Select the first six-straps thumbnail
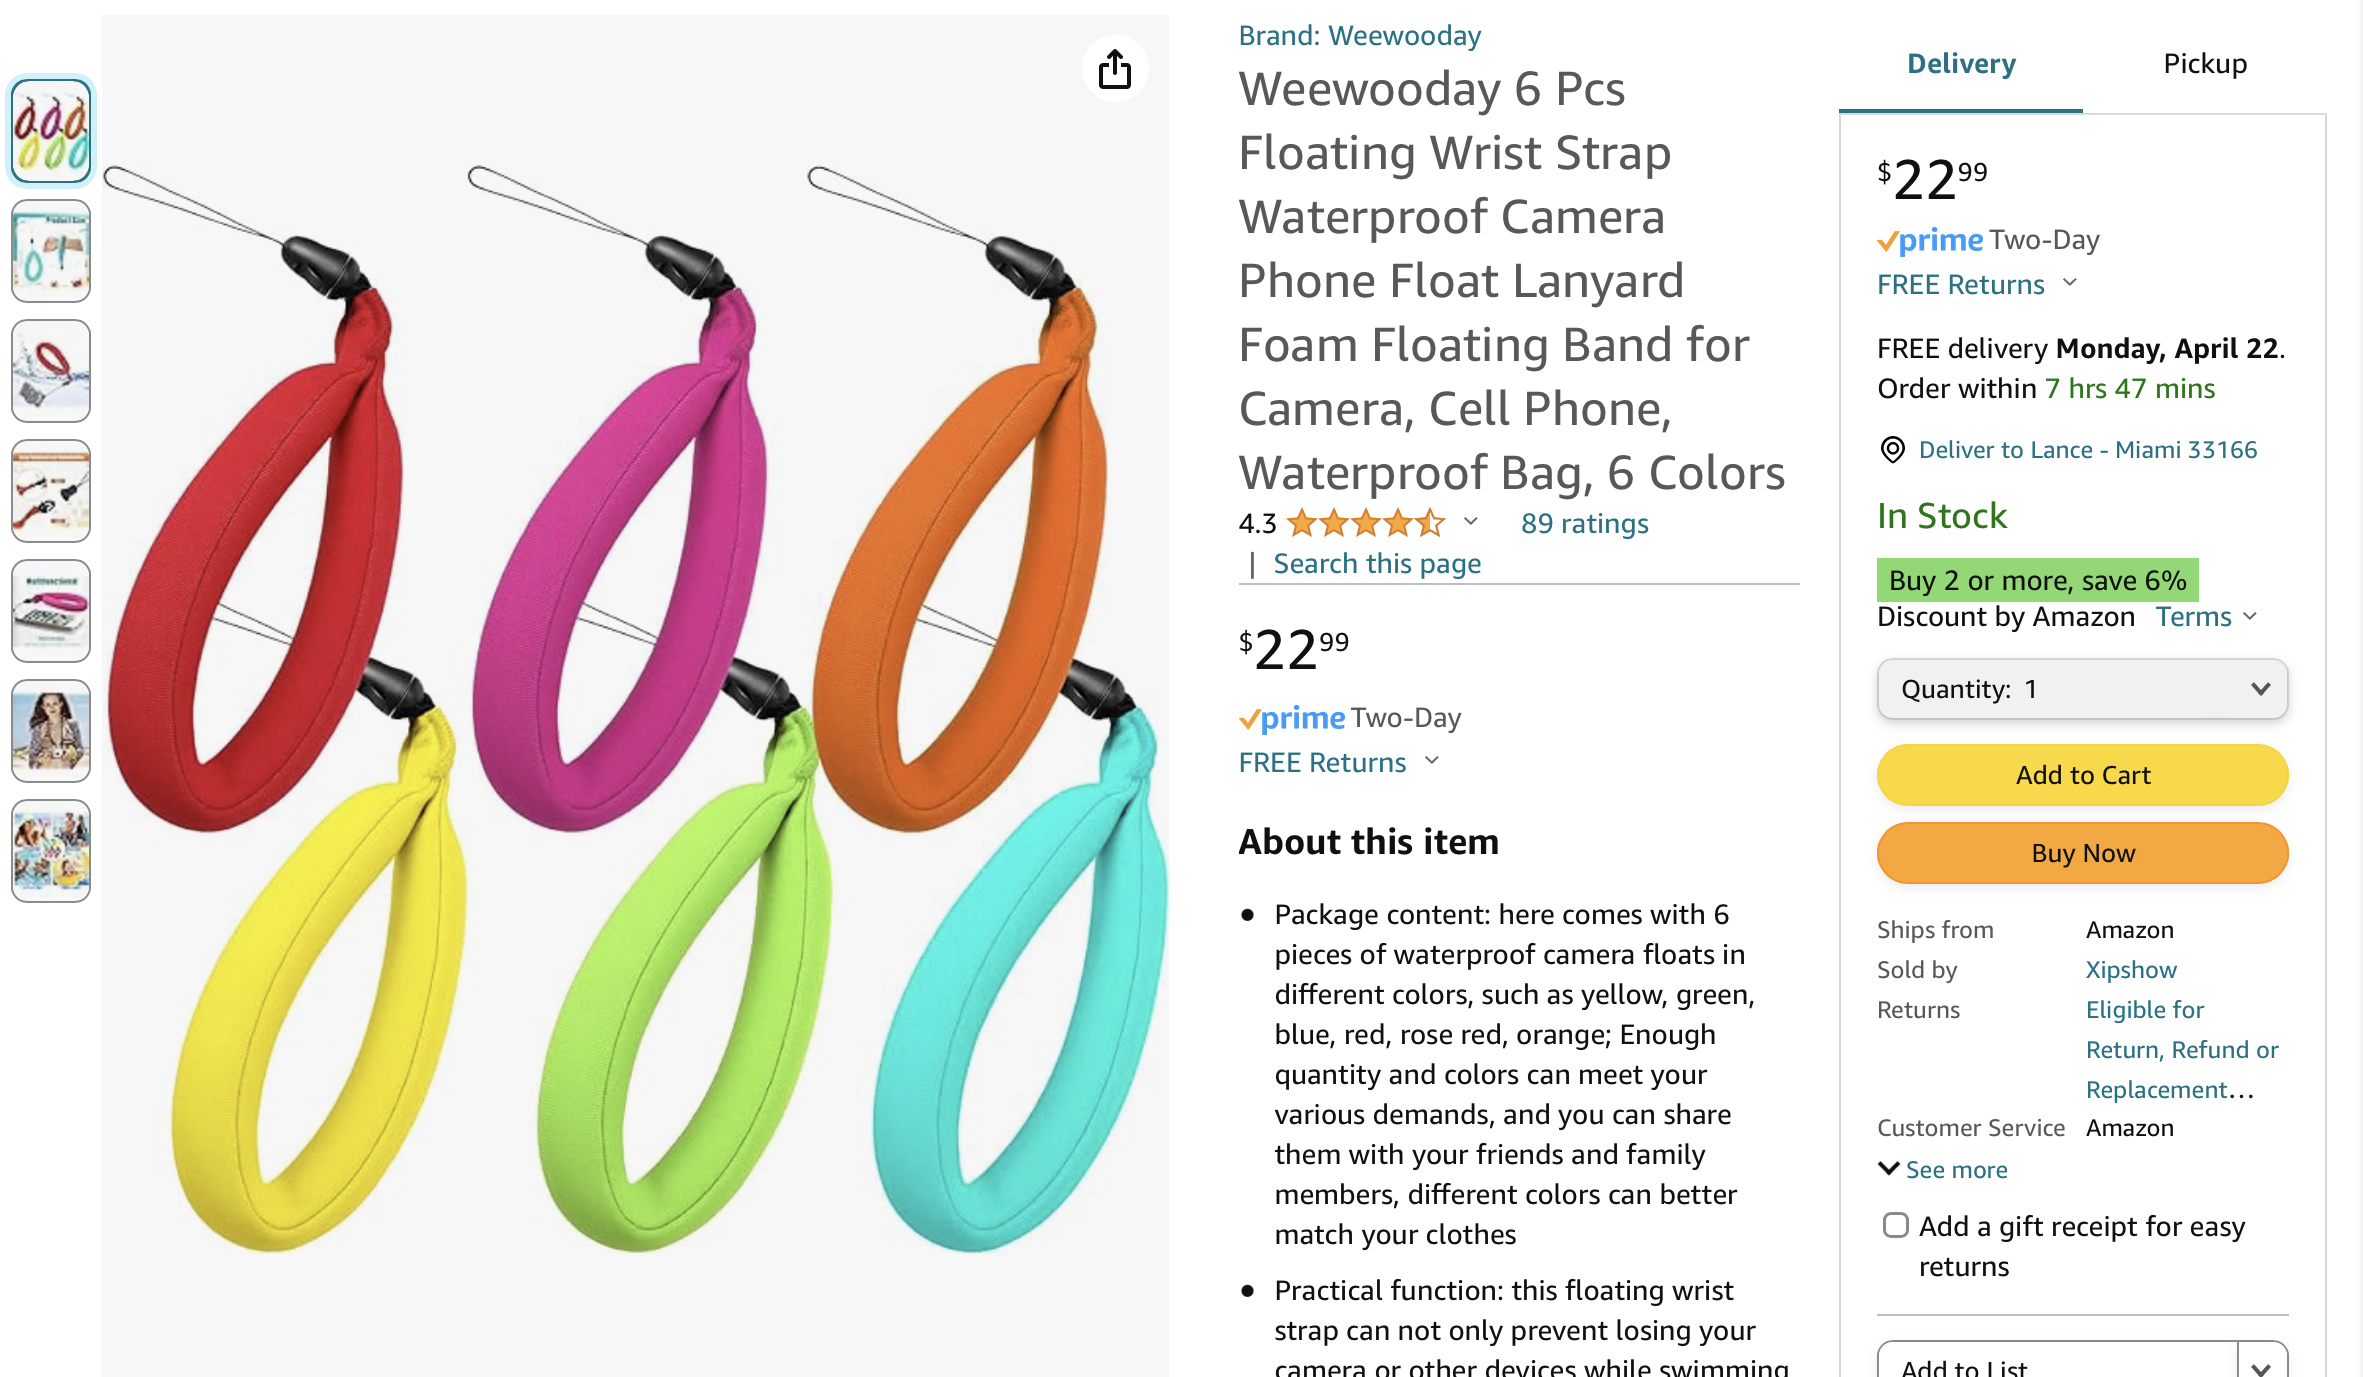 tap(51, 131)
